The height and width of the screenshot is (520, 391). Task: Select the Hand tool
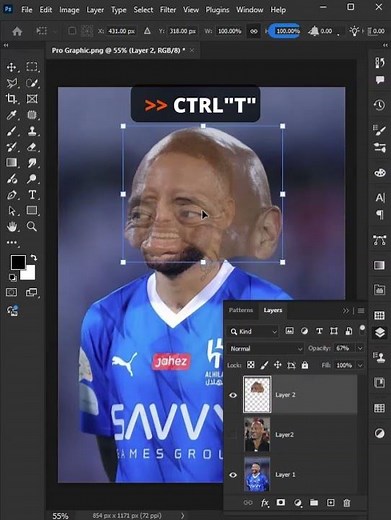coord(12,227)
